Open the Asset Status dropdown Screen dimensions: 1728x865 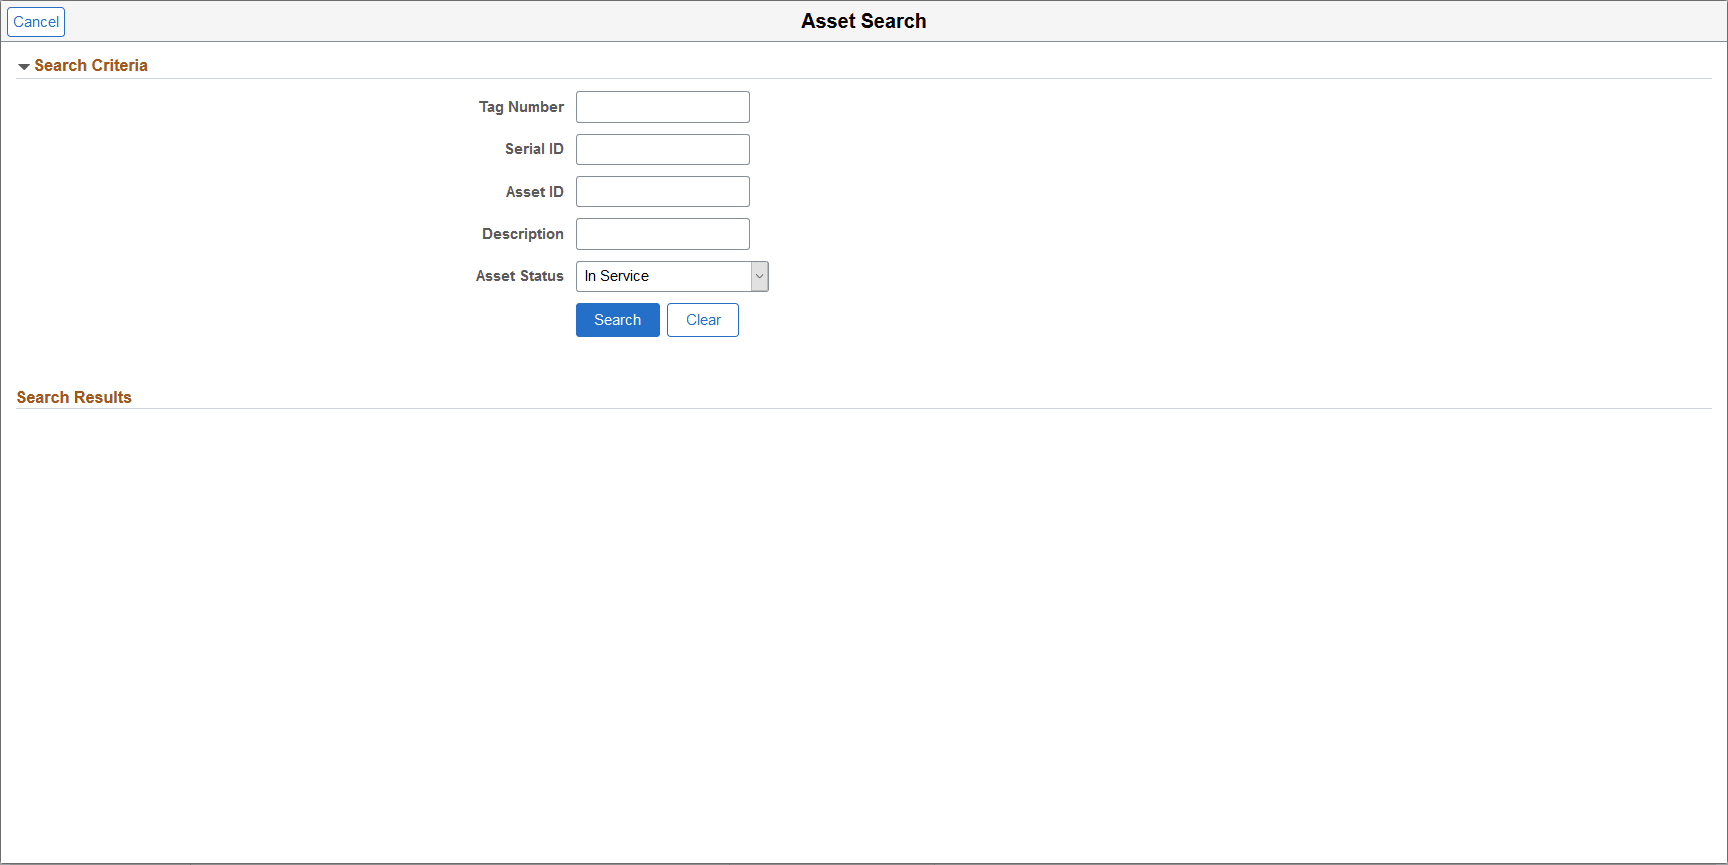click(x=672, y=276)
